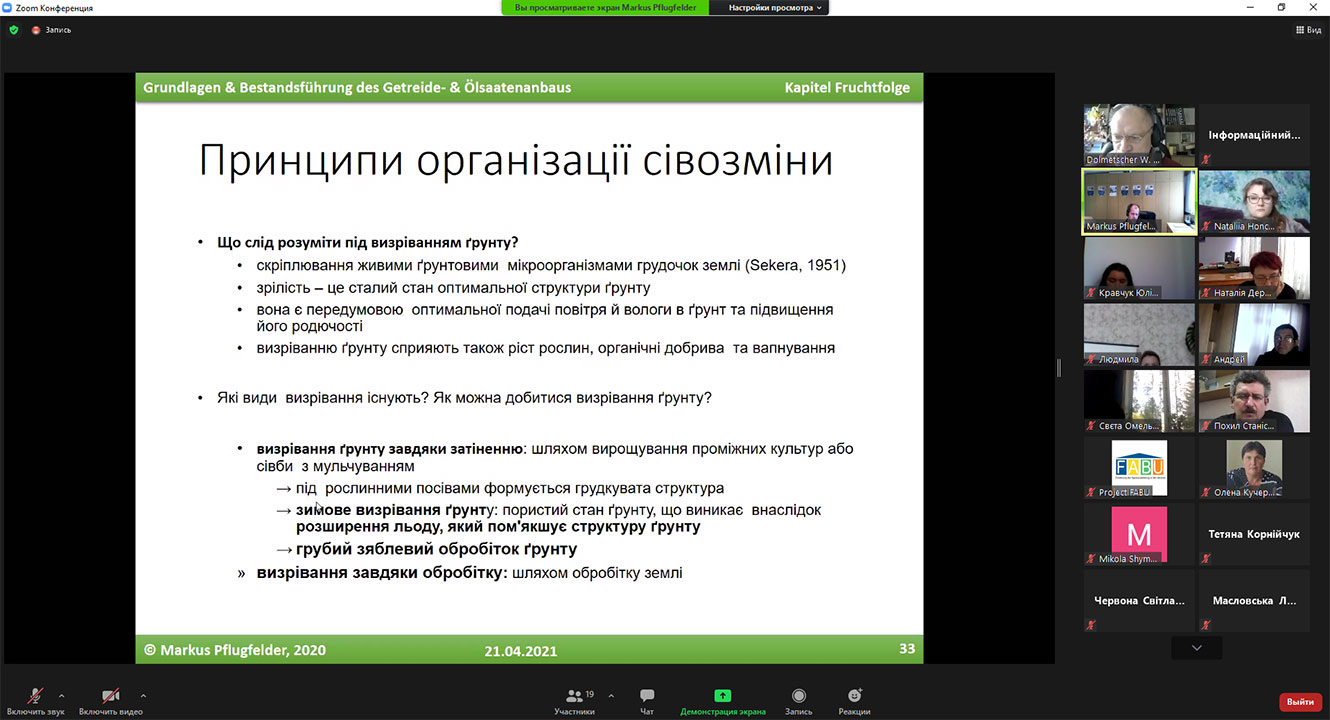Select Dolmetscher W. video thumbnail
This screenshot has width=1330, height=720.
pos(1139,135)
